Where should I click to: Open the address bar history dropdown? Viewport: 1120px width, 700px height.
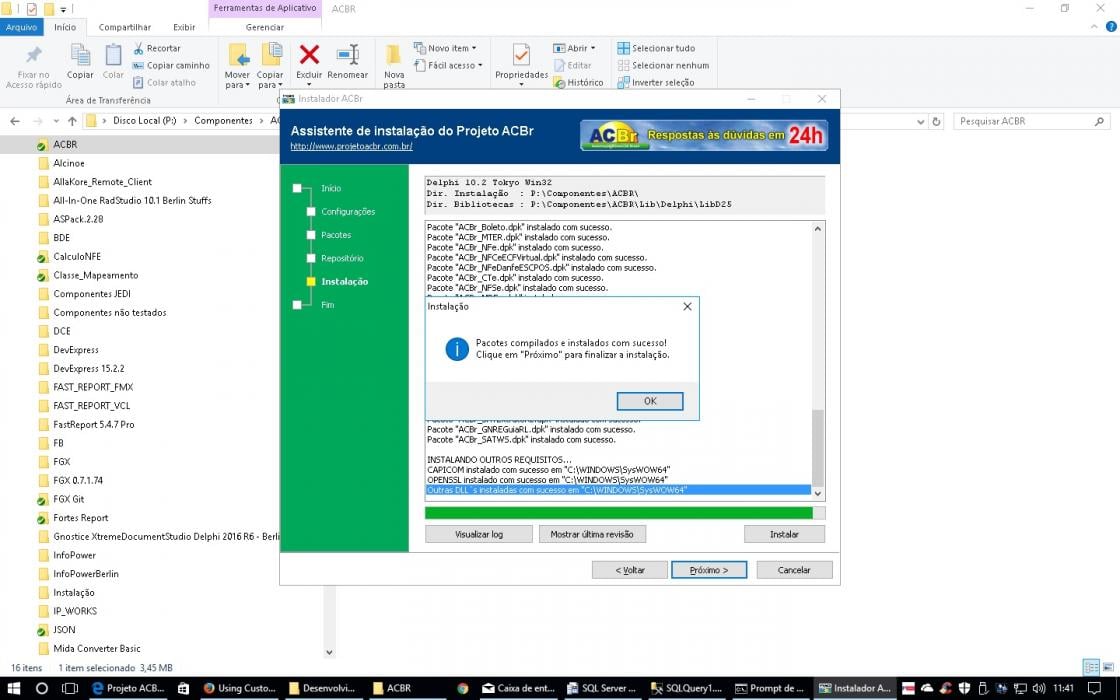pyautogui.click(x=921, y=122)
